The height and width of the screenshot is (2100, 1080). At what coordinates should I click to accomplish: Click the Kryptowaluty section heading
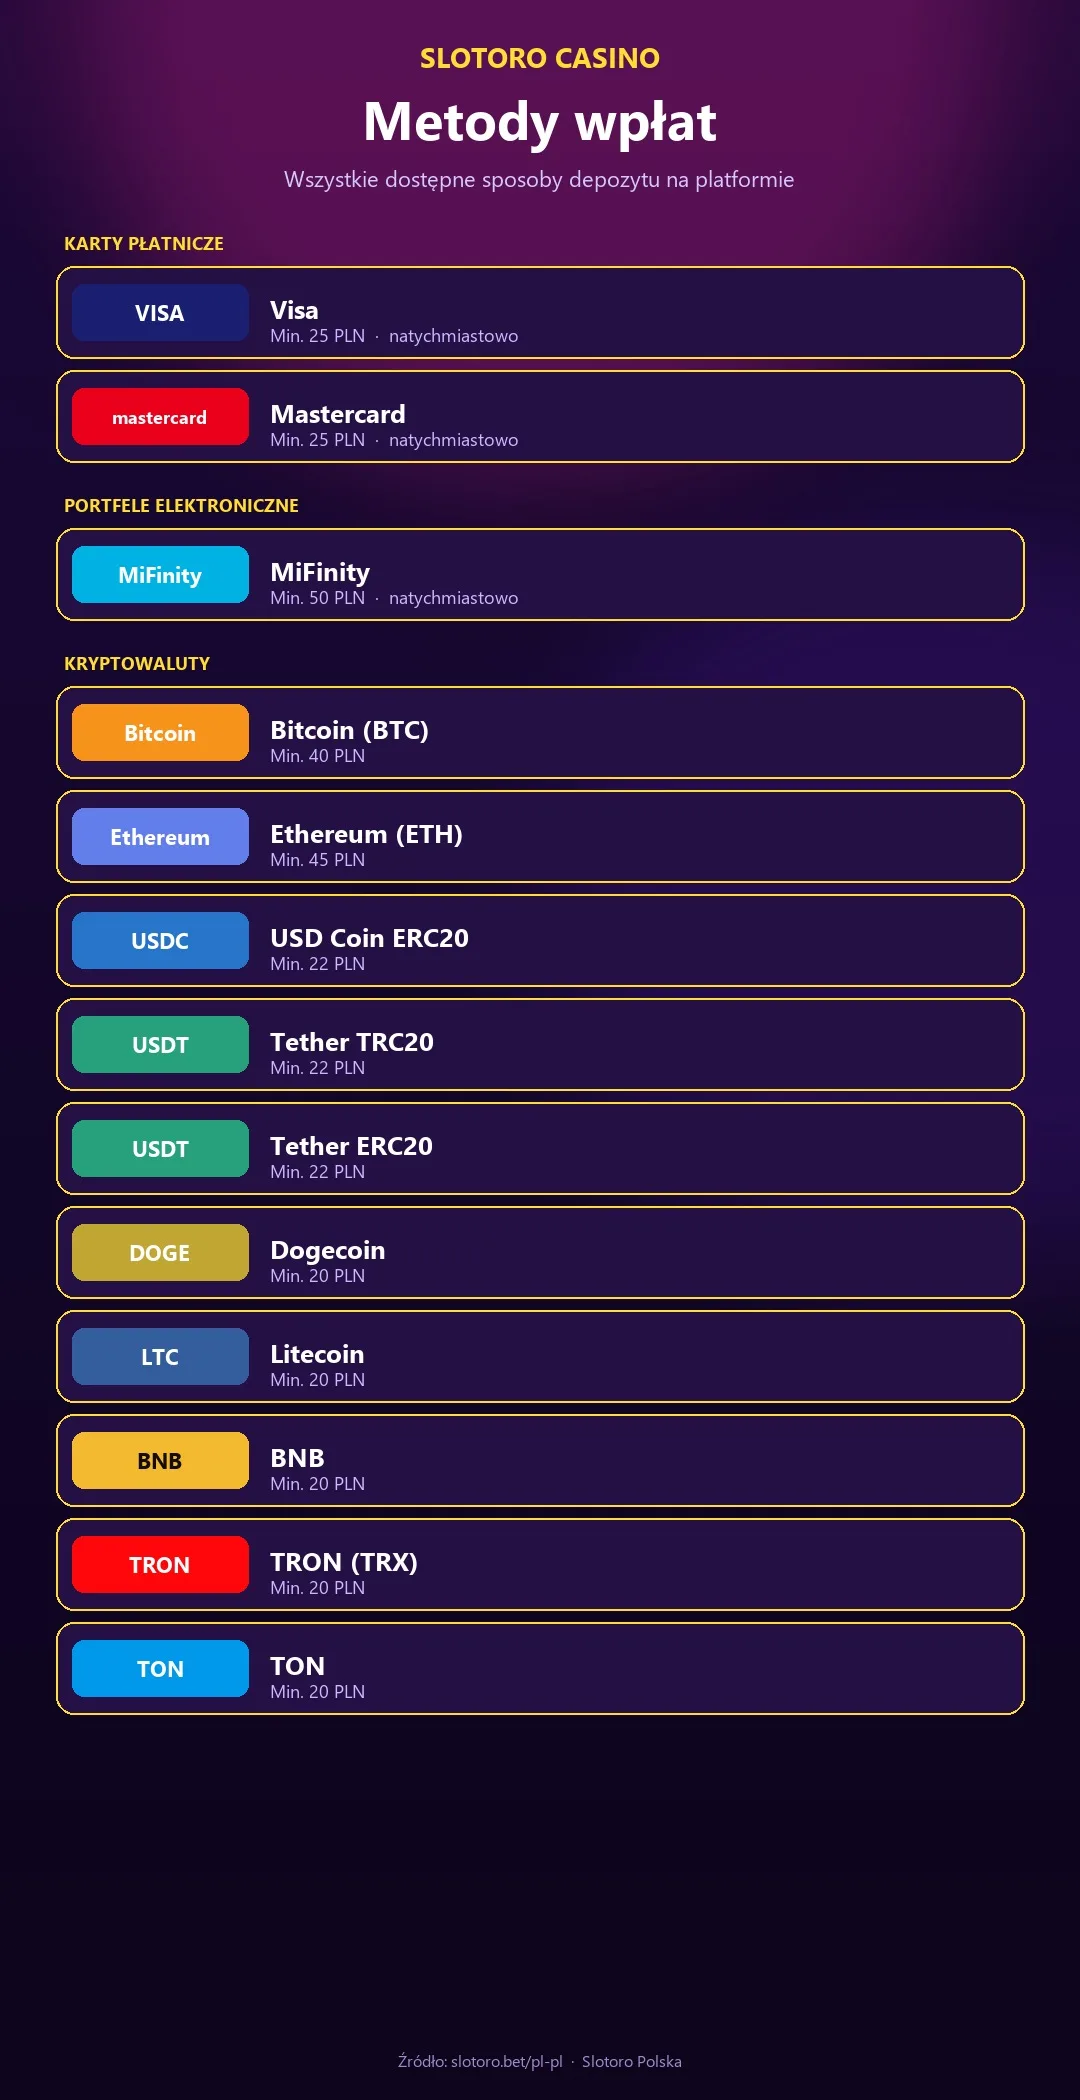(137, 664)
